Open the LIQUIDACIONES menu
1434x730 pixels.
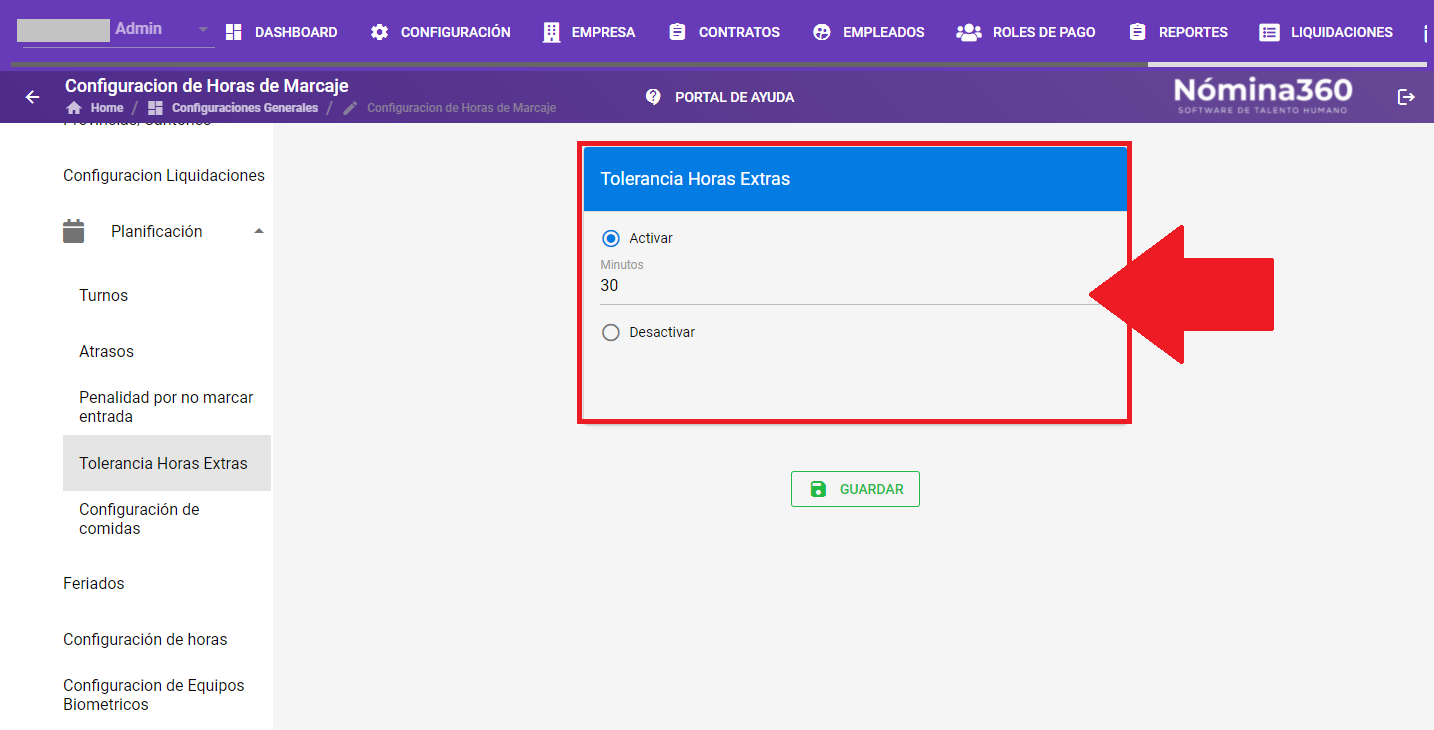click(x=1326, y=32)
